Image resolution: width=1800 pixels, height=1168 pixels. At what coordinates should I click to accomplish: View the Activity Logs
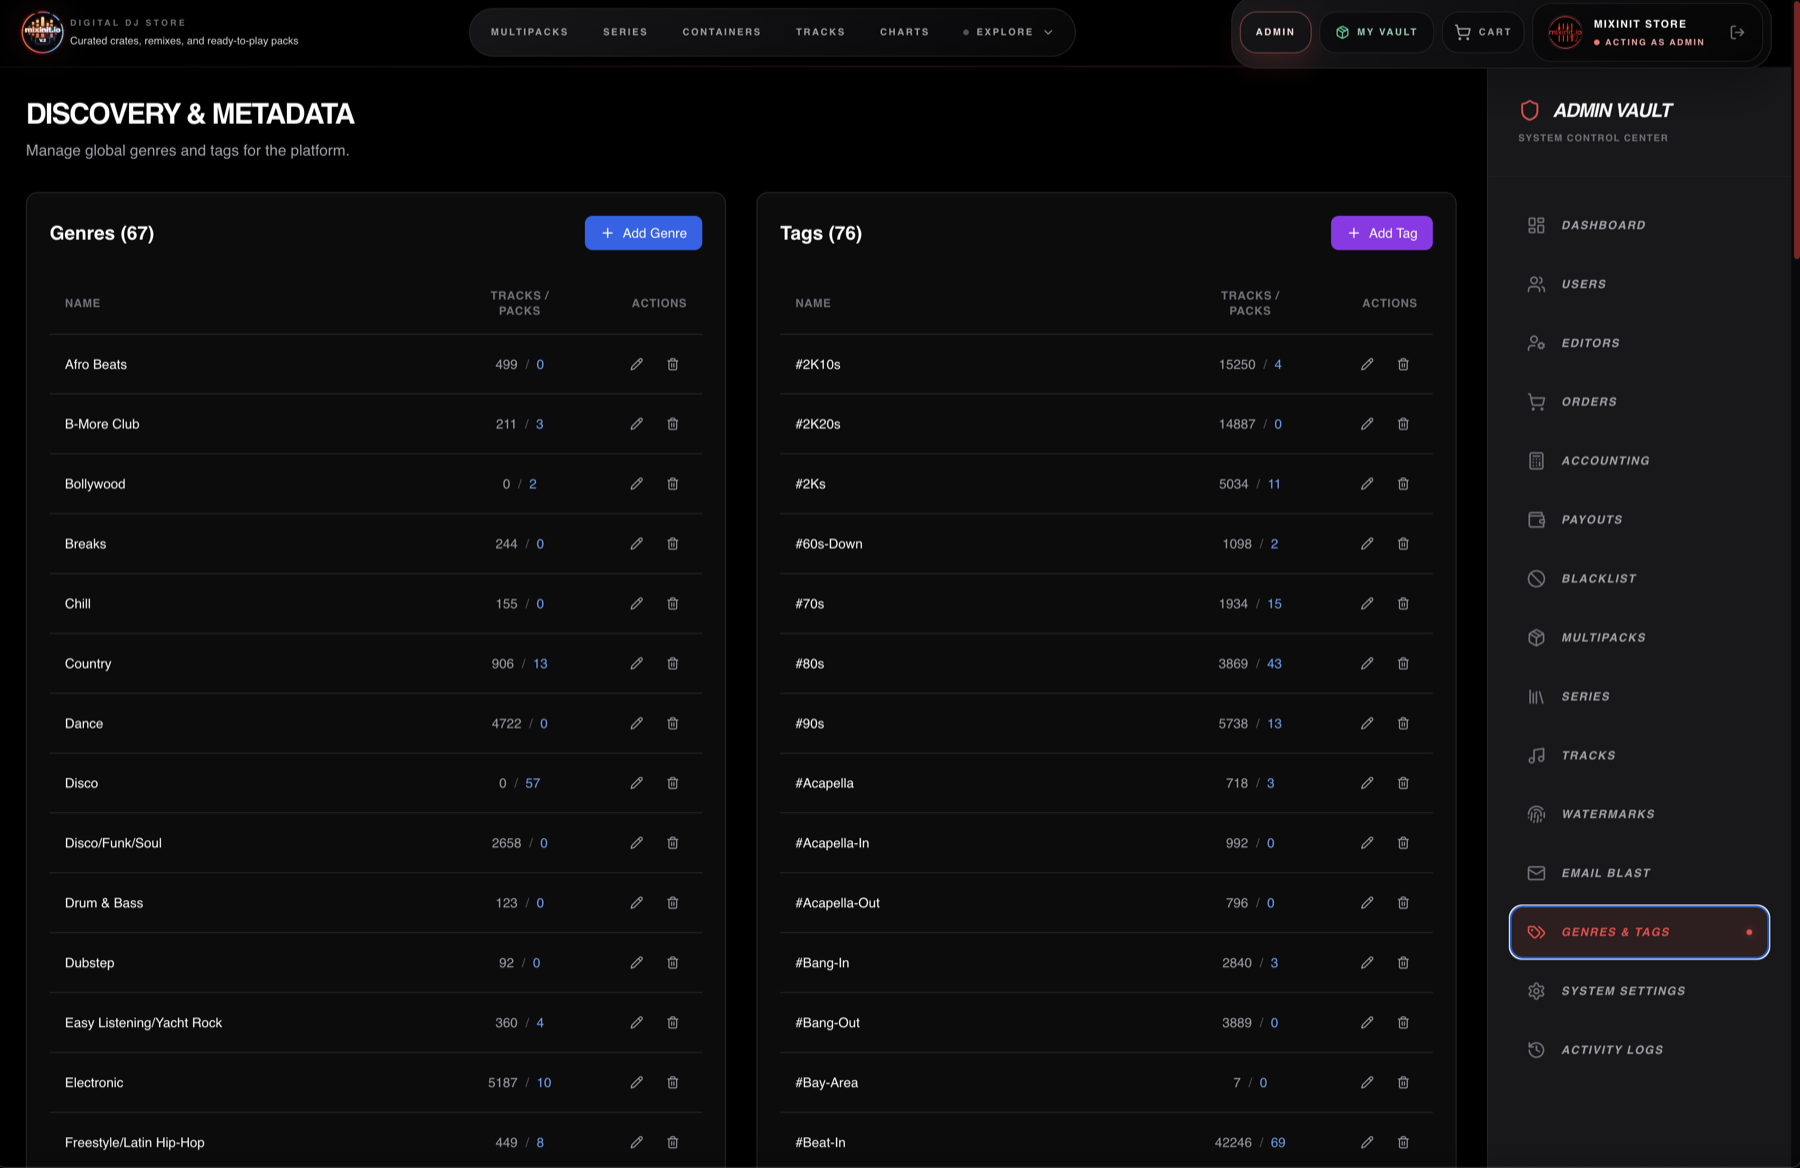point(1611,1049)
